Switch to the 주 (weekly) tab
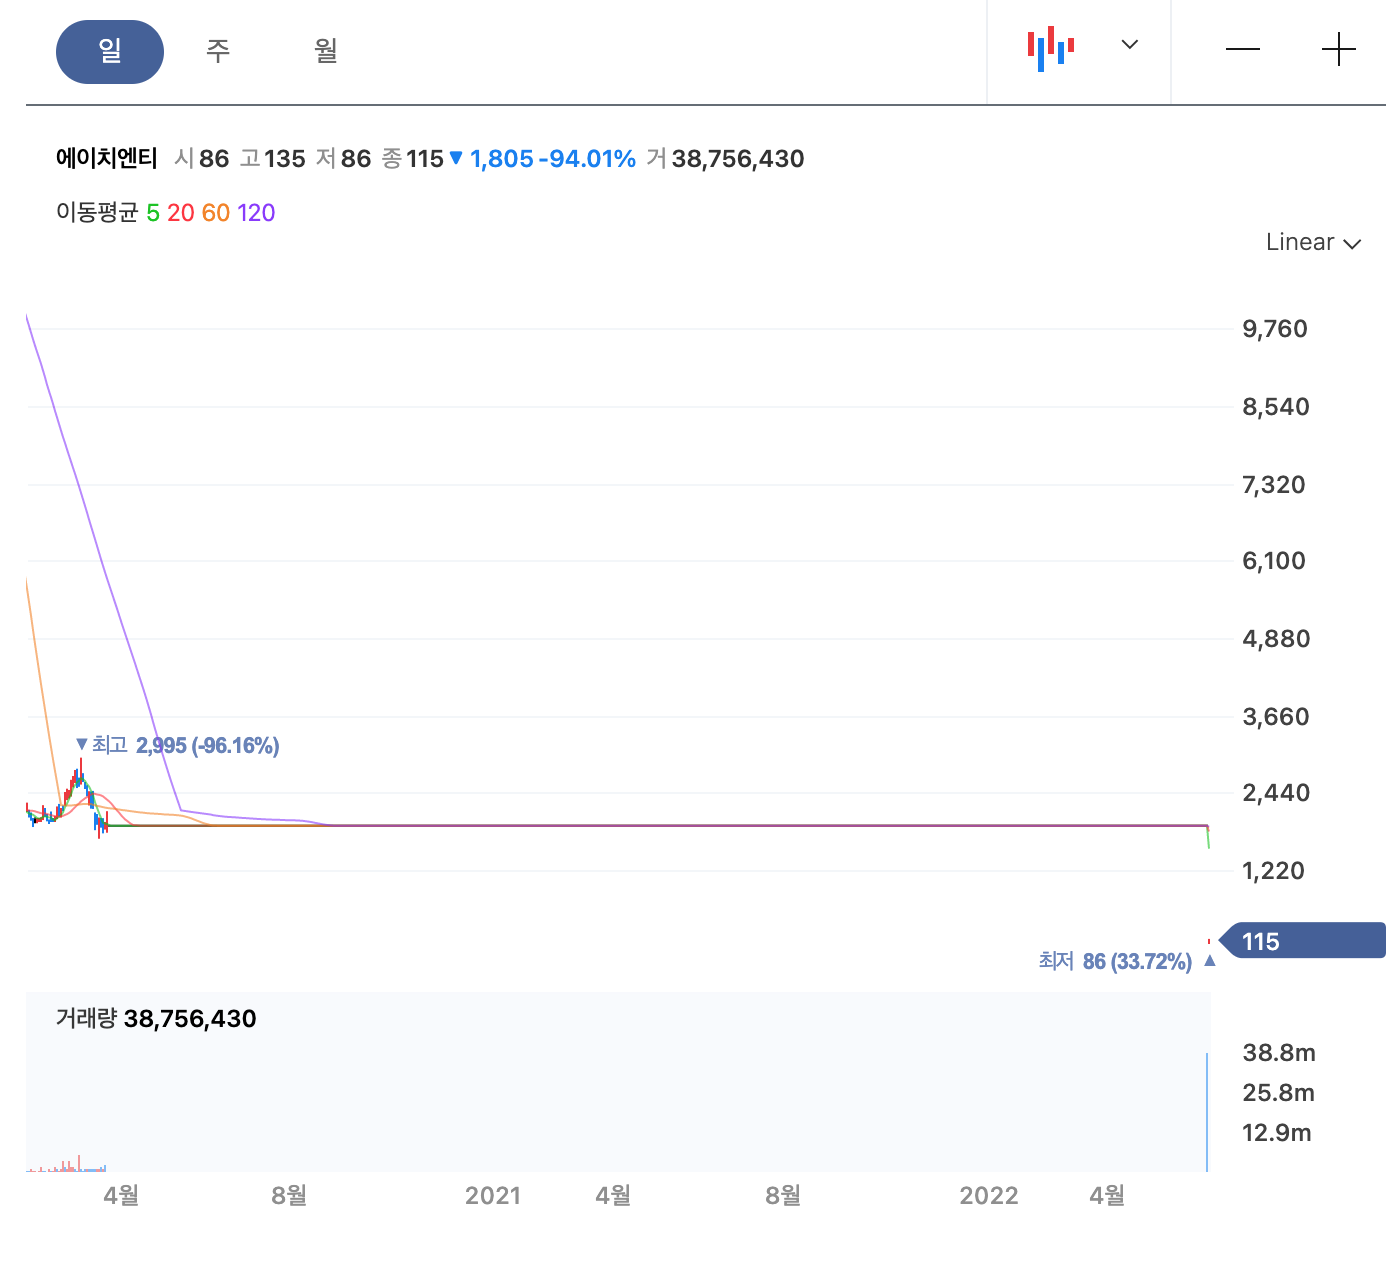This screenshot has width=1400, height=1266. tap(218, 51)
